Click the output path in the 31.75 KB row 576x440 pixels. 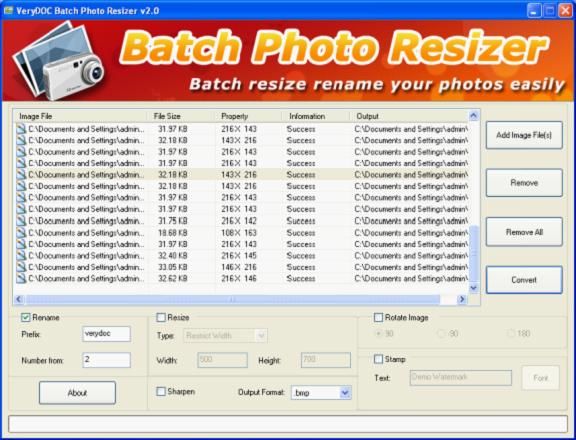coord(411,221)
